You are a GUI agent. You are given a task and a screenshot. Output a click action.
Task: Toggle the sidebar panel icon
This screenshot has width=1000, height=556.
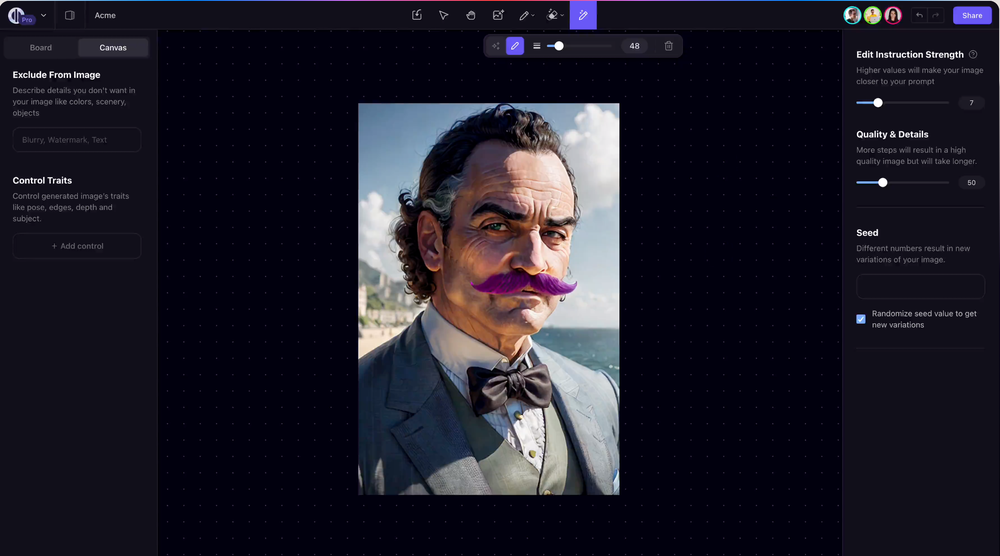click(70, 15)
